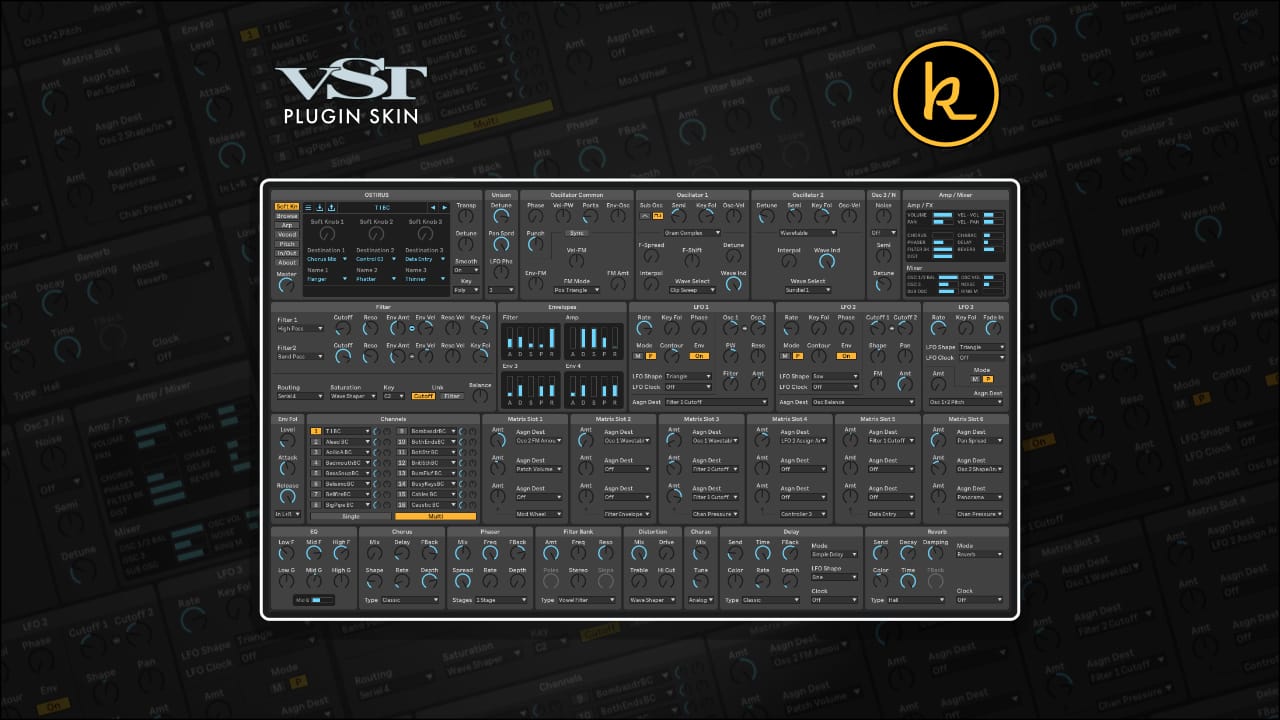Set LFO 2 Mode to M
1280x720 pixels.
(x=787, y=356)
